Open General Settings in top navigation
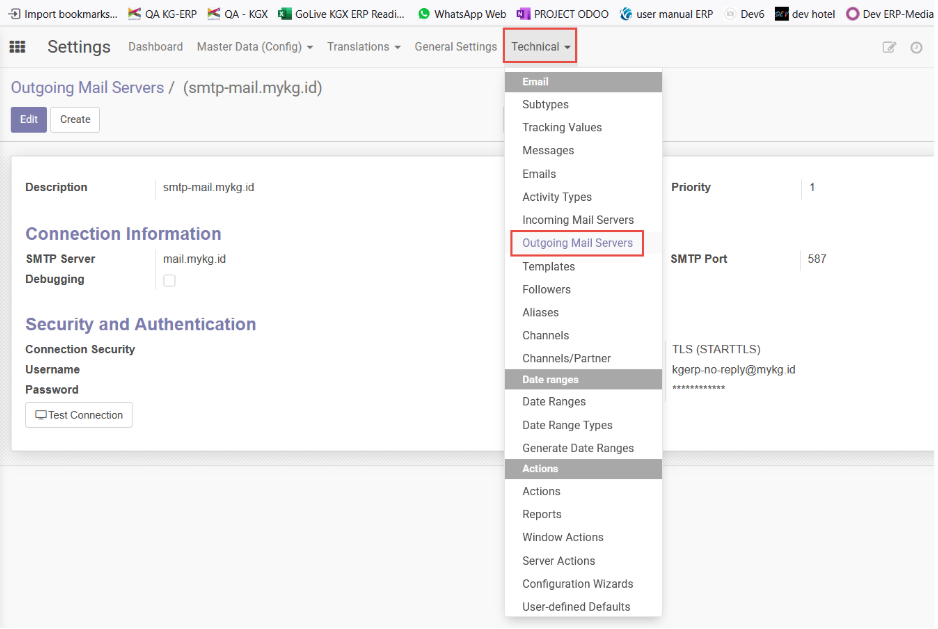 point(455,47)
